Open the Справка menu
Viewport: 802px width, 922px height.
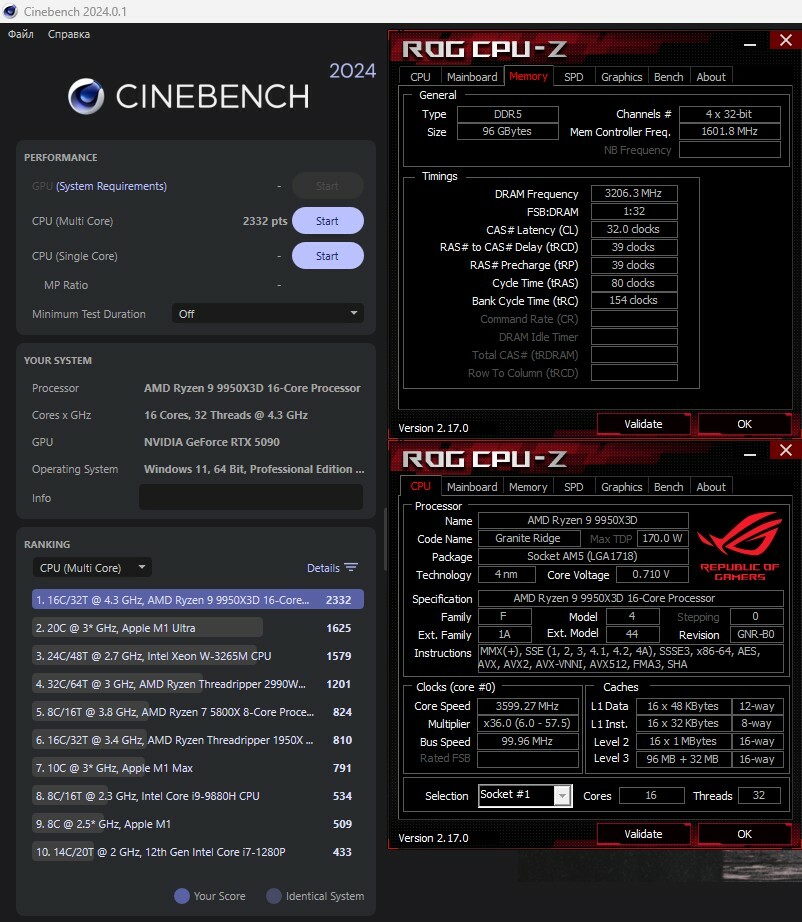pos(69,34)
